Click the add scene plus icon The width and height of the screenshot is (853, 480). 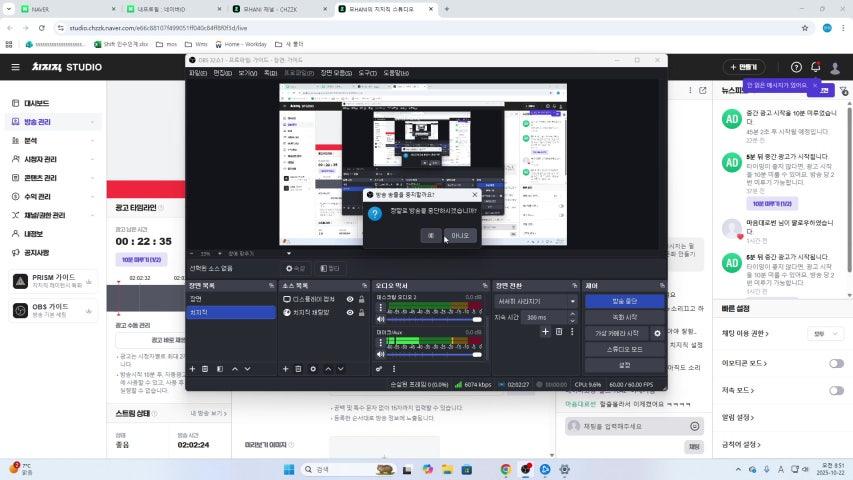click(193, 369)
